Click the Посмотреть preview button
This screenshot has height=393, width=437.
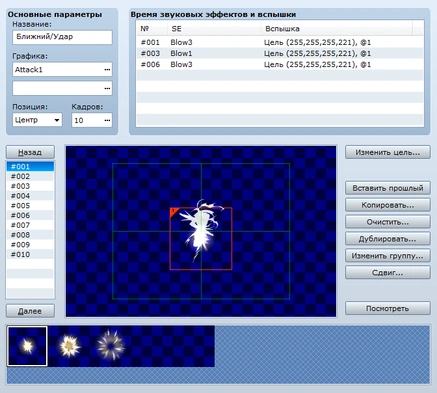[388, 308]
